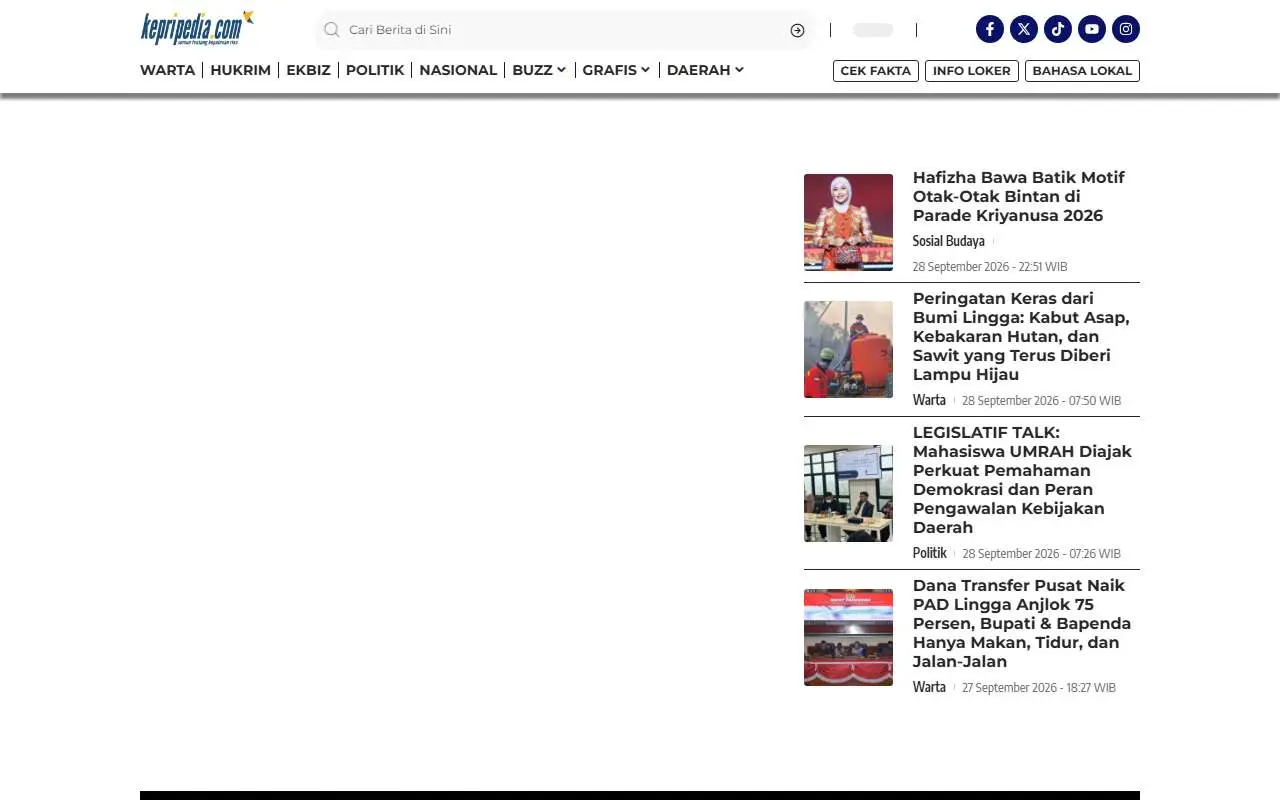The width and height of the screenshot is (1280, 800).
Task: Open the HUKRIM menu section
Action: [x=240, y=70]
